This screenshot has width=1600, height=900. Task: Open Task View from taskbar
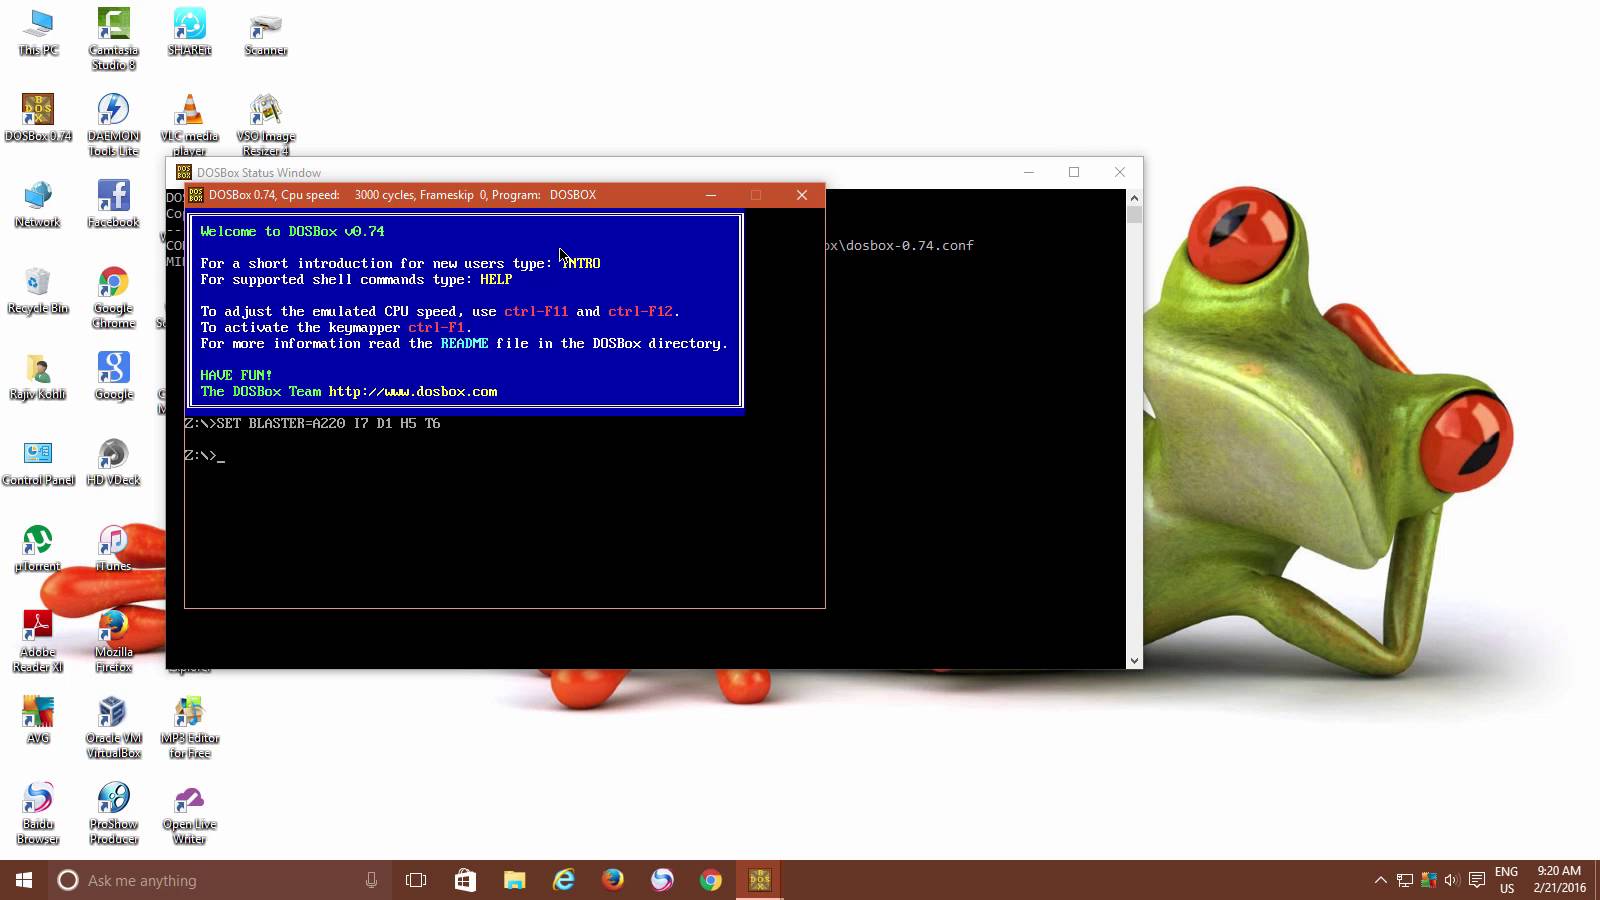416,880
